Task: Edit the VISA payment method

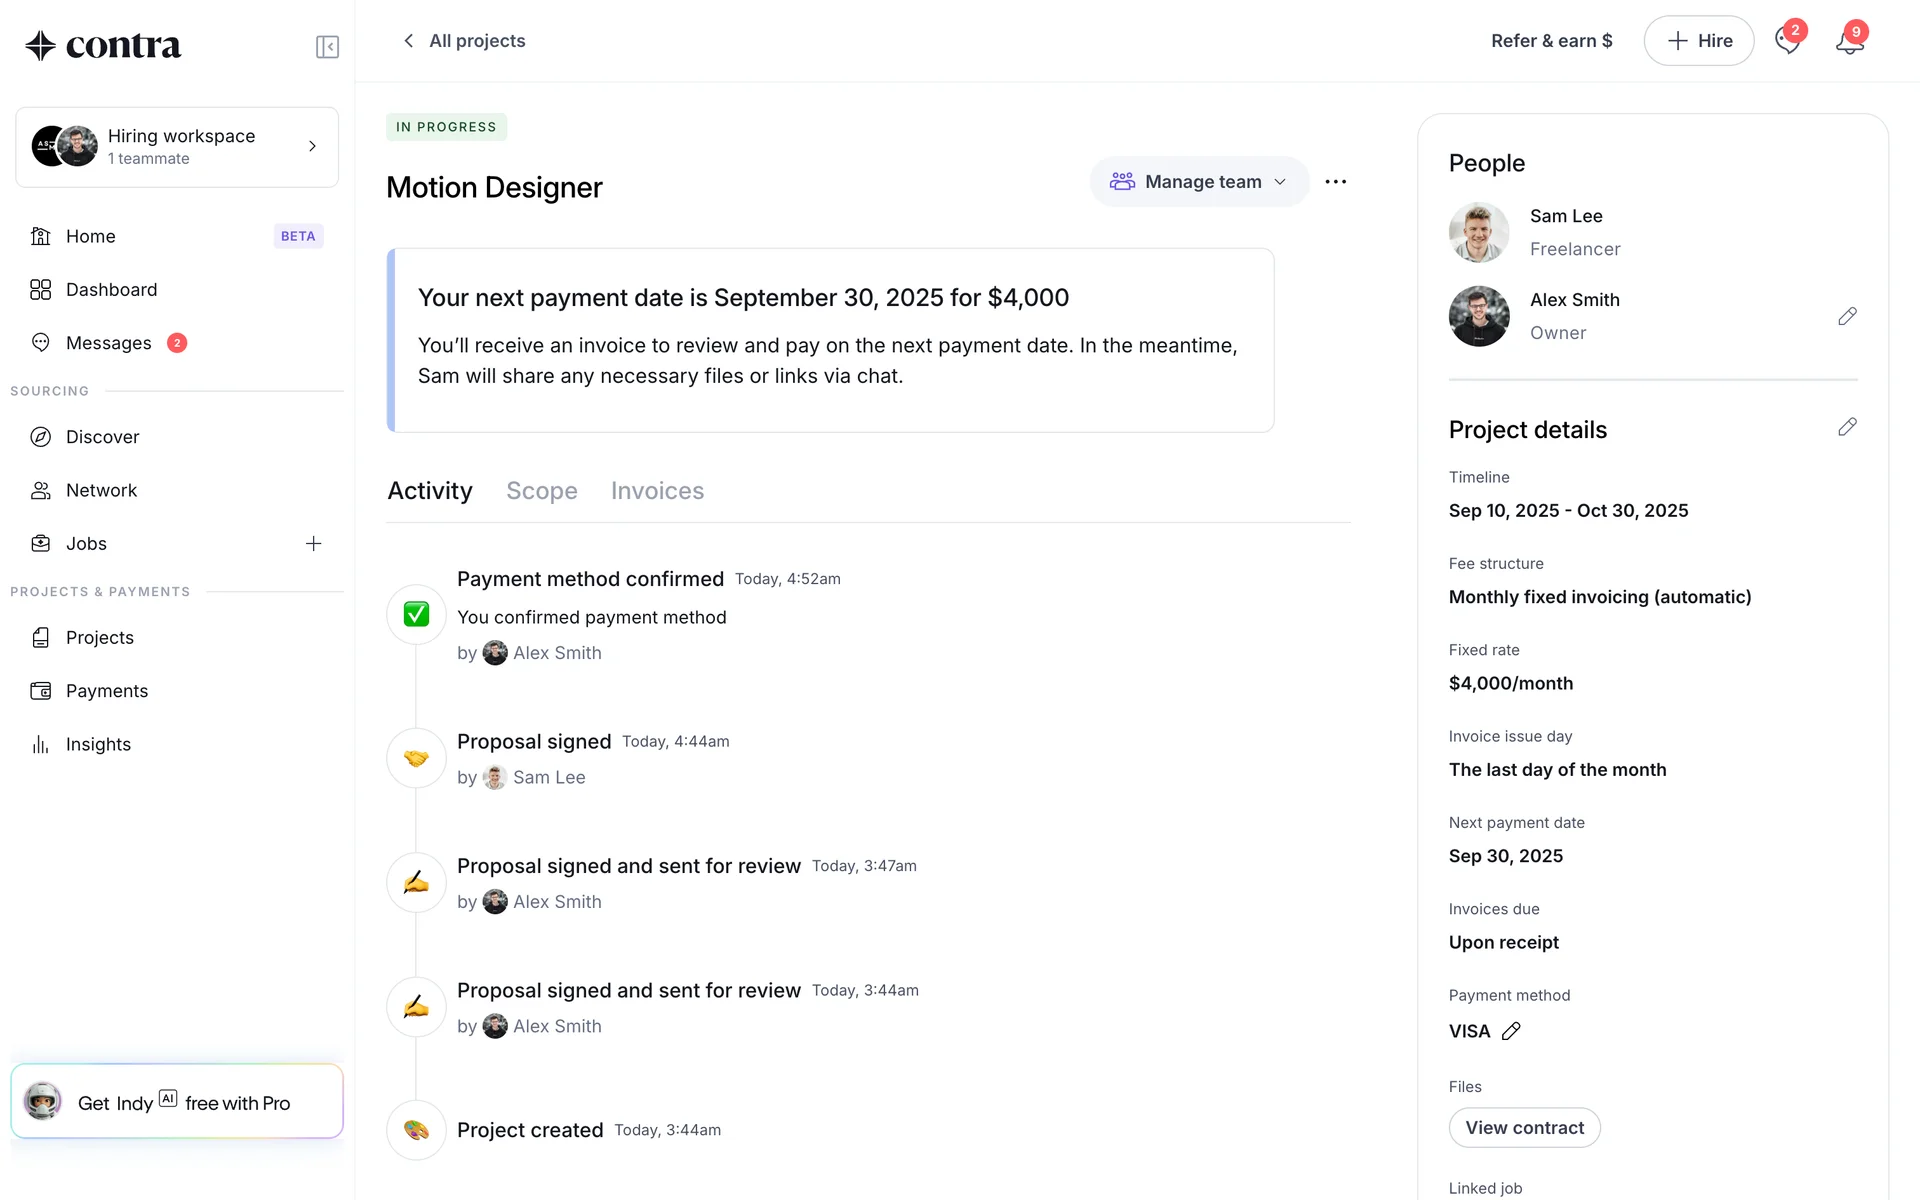Action: (x=1511, y=1031)
